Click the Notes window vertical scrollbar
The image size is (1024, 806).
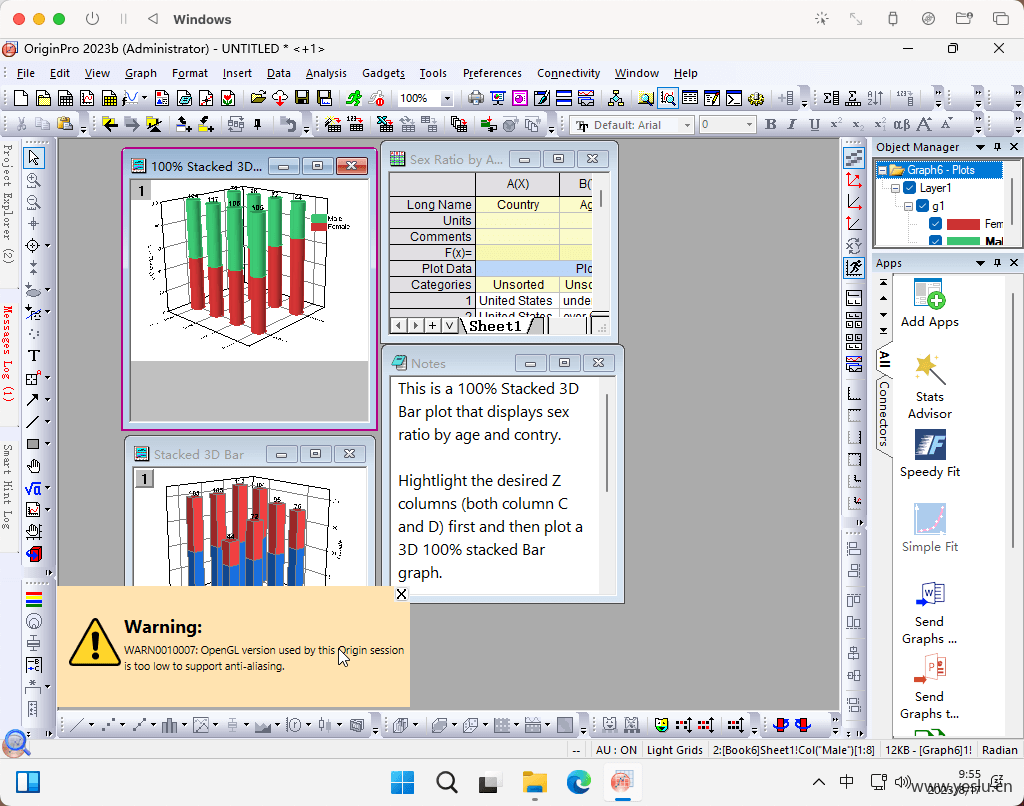[607, 444]
